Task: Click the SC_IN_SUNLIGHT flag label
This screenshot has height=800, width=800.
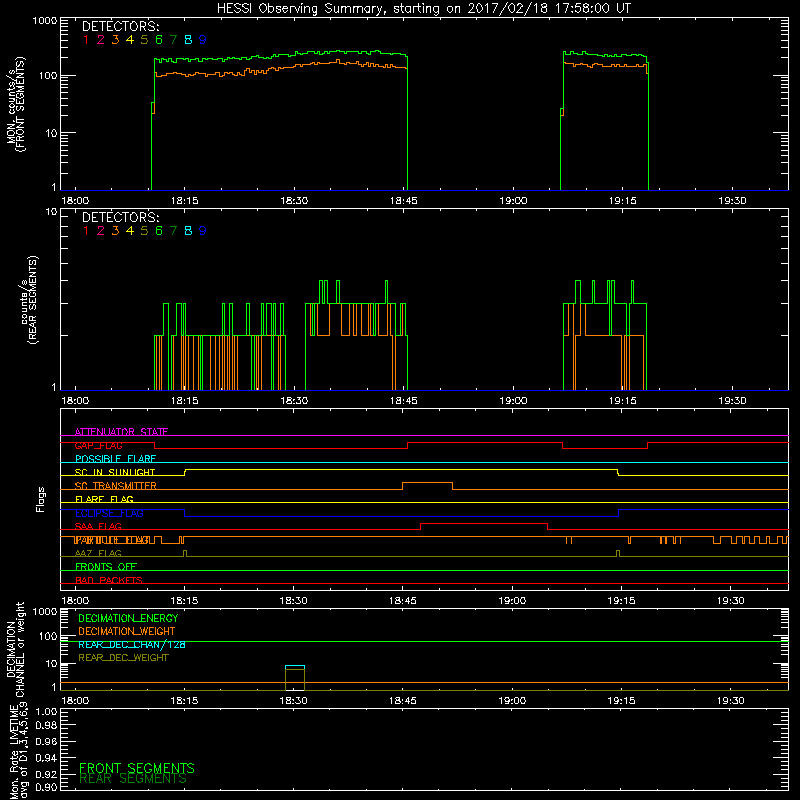Action: pyautogui.click(x=115, y=472)
